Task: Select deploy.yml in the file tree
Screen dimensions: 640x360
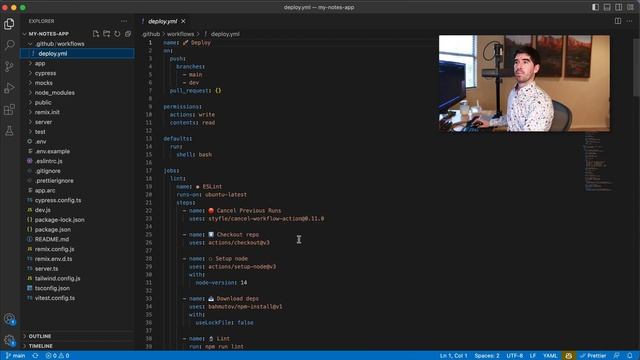Action: (78, 53)
